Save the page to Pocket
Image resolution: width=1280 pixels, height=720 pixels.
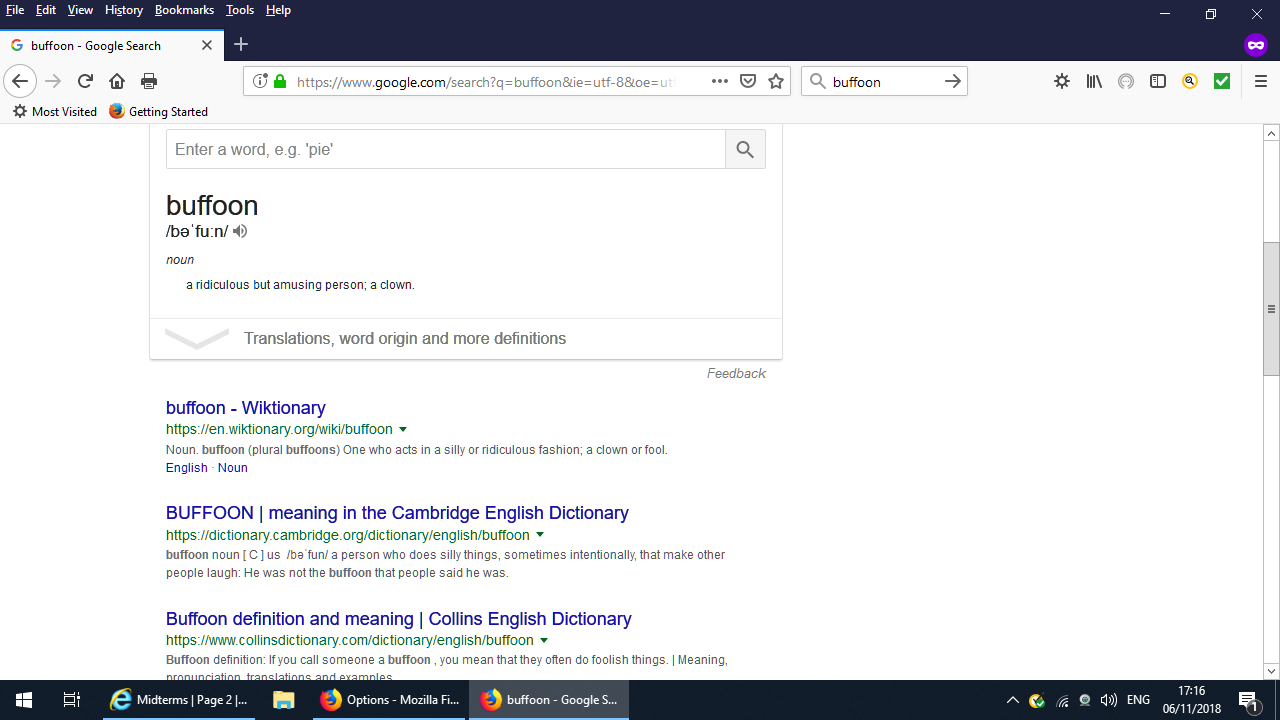tap(748, 81)
